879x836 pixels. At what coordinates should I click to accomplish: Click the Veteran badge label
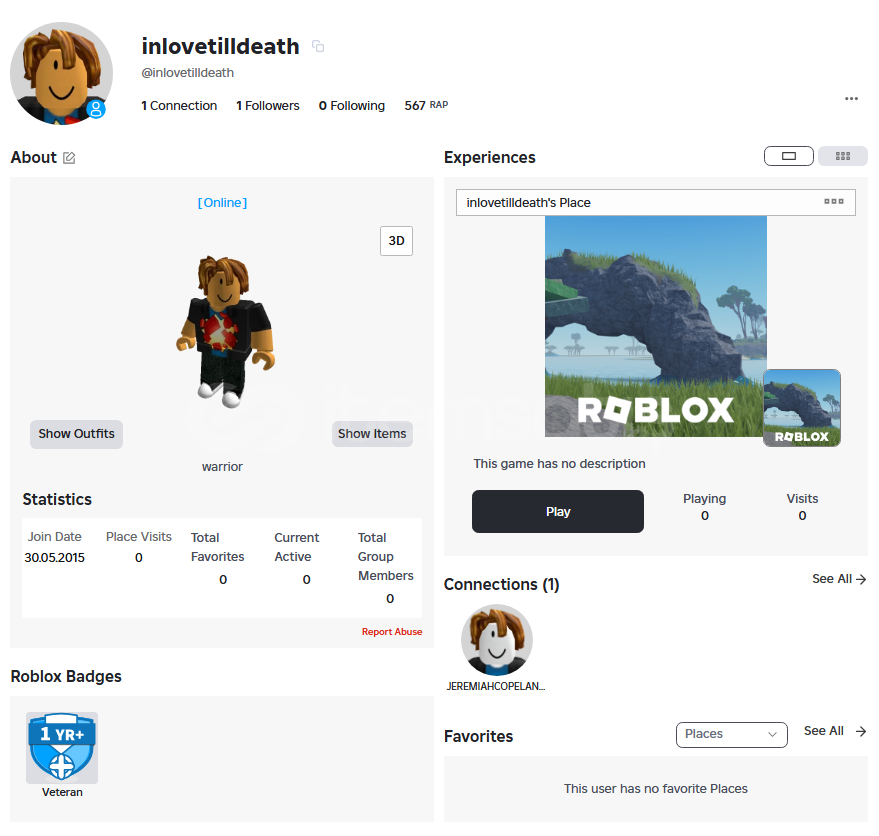(62, 792)
